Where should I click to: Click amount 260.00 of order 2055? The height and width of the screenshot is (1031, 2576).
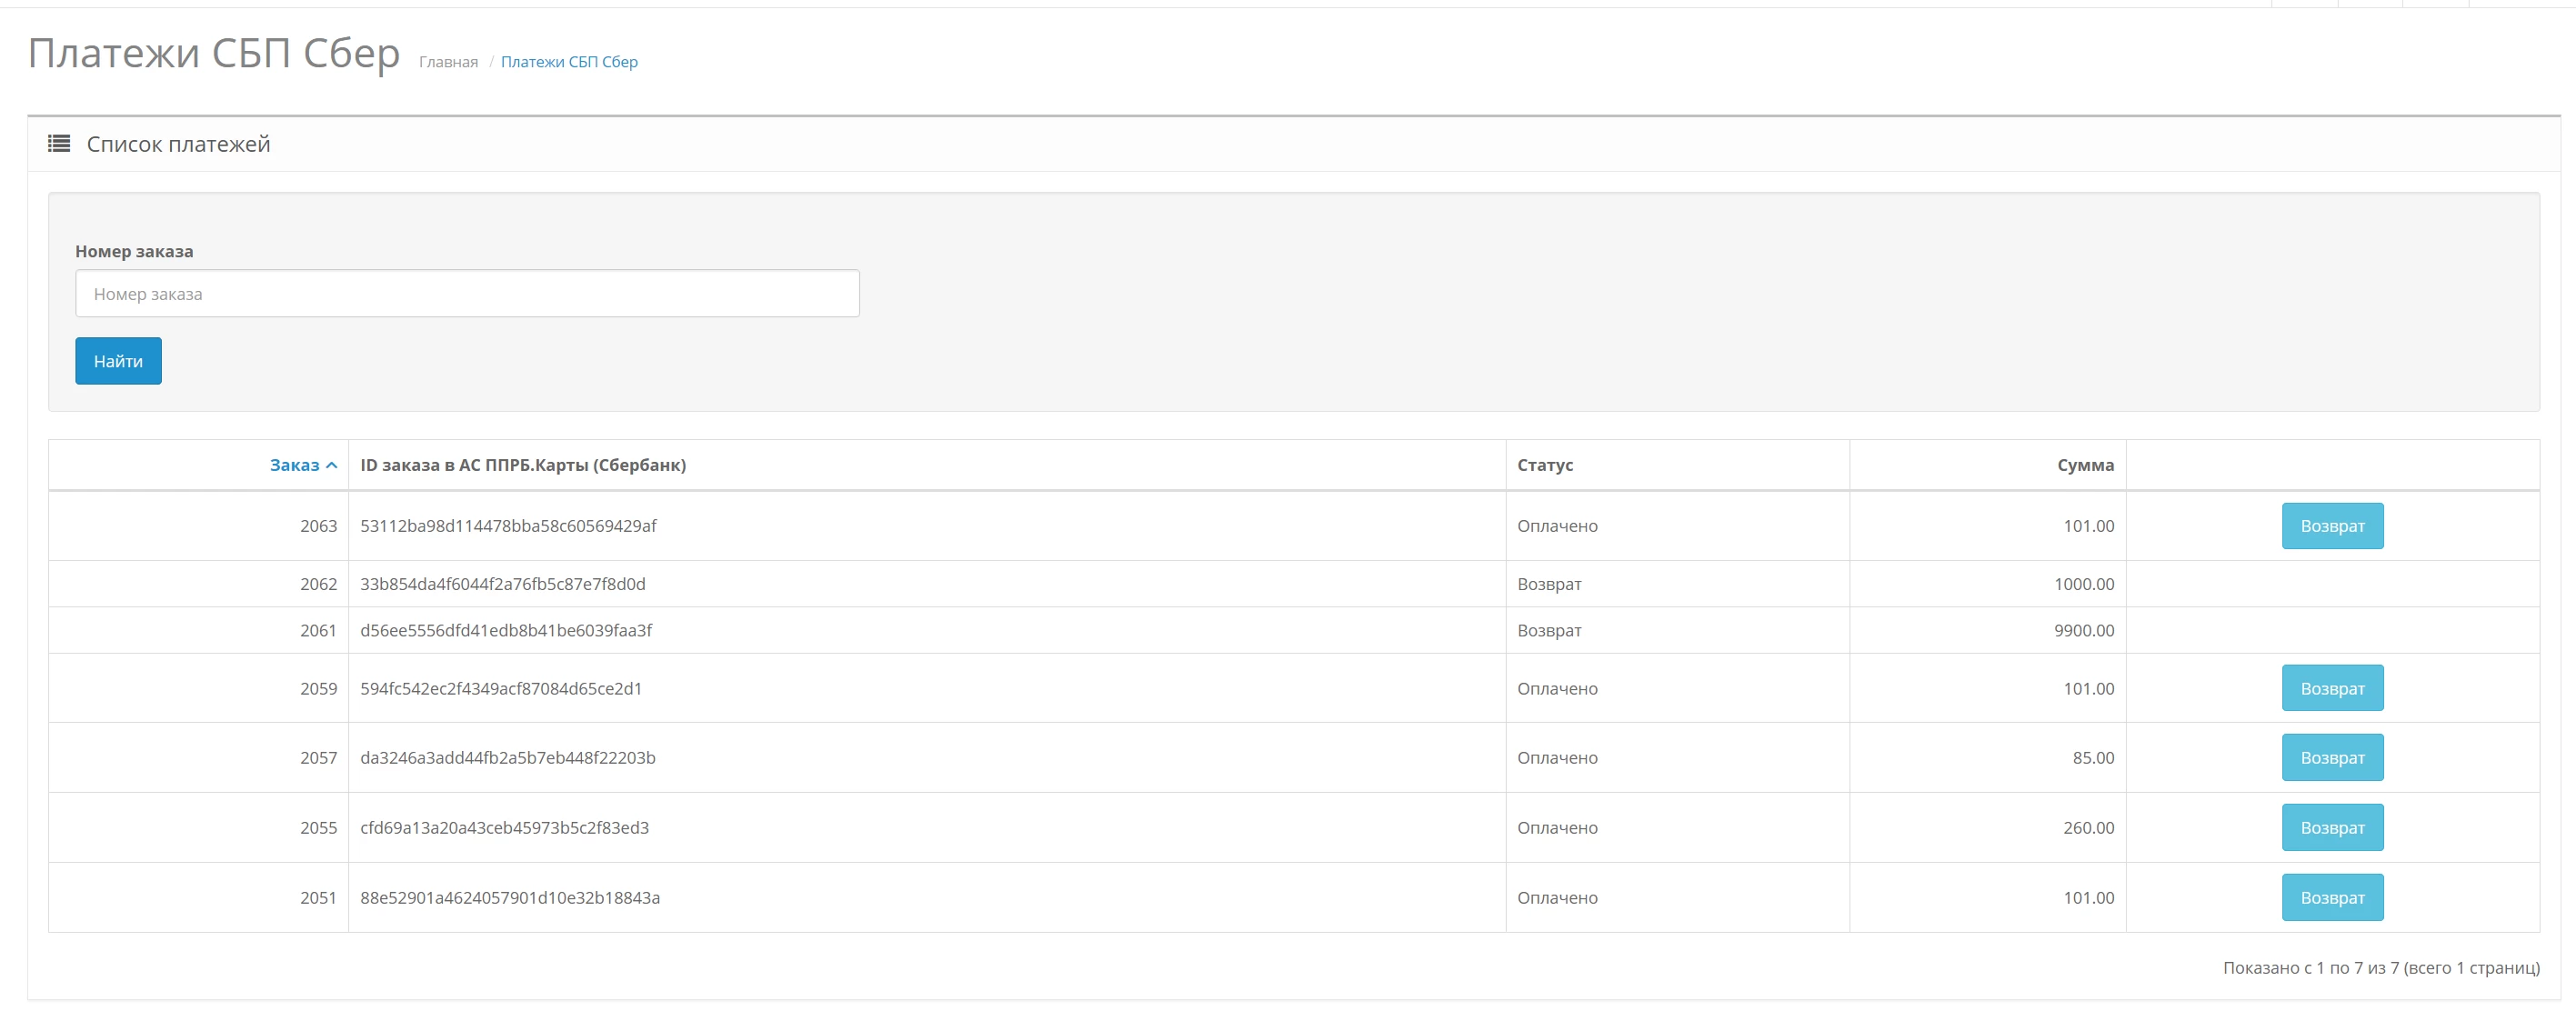(2089, 828)
